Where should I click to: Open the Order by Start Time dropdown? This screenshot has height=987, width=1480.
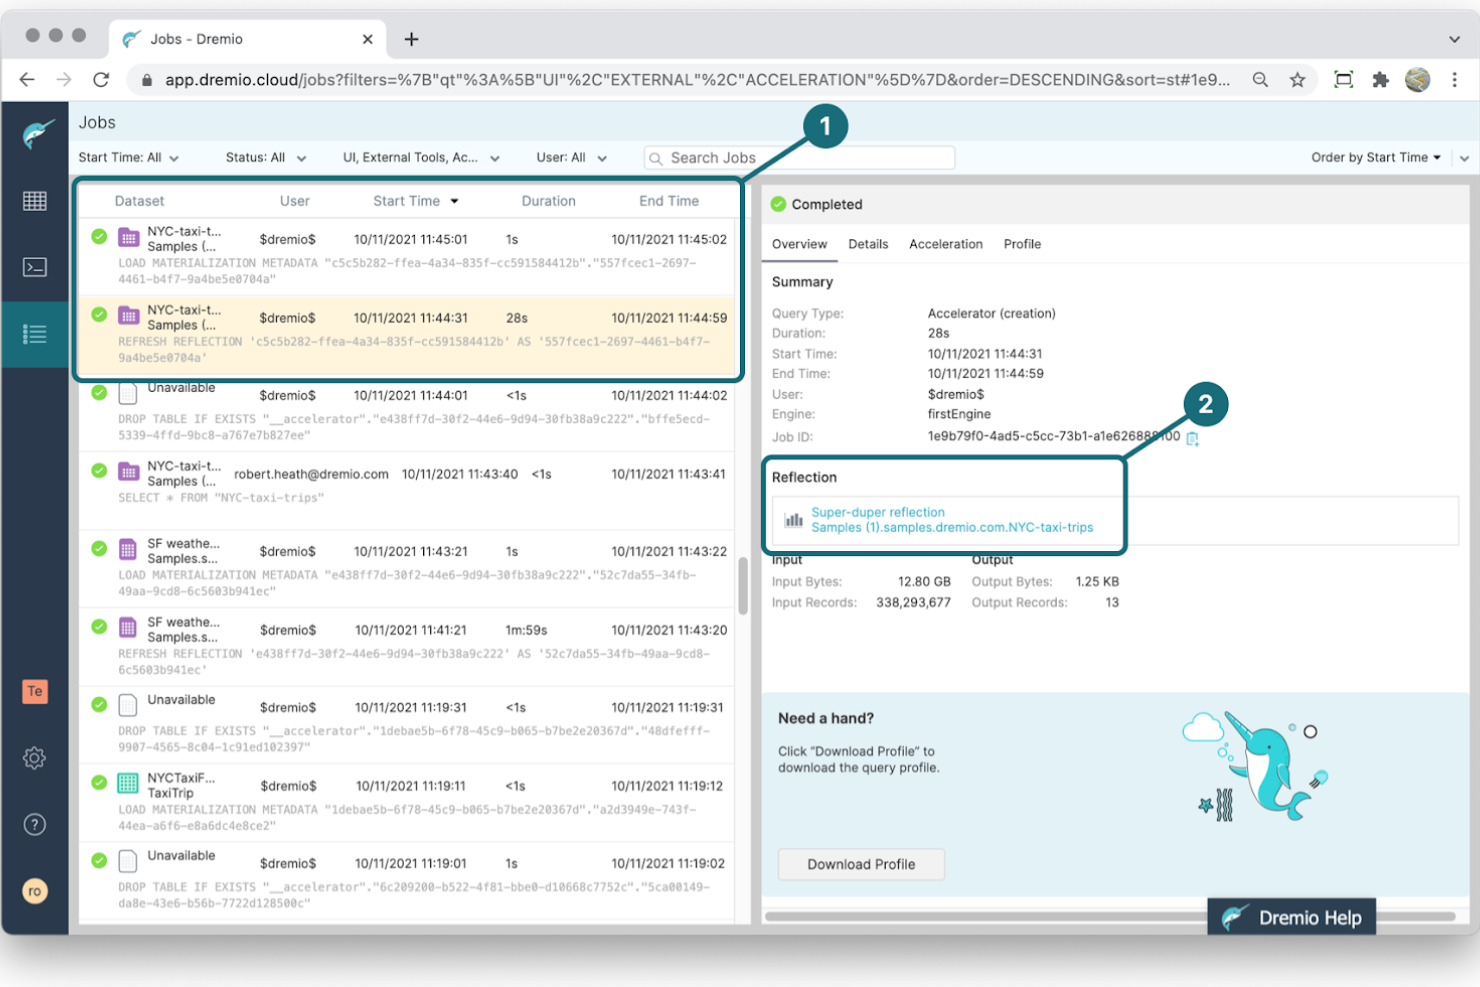pos(1376,157)
